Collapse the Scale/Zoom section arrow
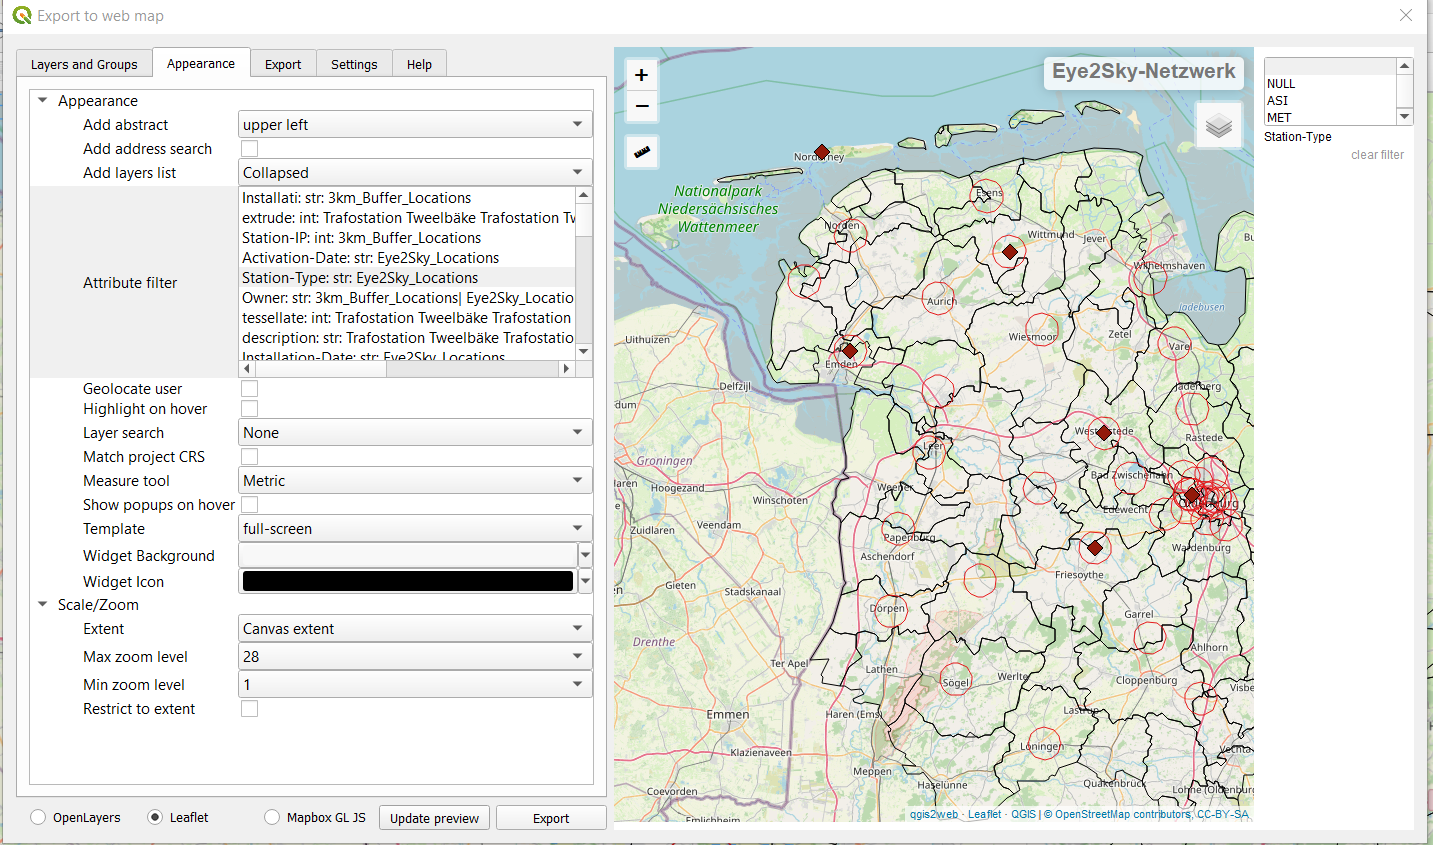Screen dimensions: 1433x845 click(x=42, y=604)
